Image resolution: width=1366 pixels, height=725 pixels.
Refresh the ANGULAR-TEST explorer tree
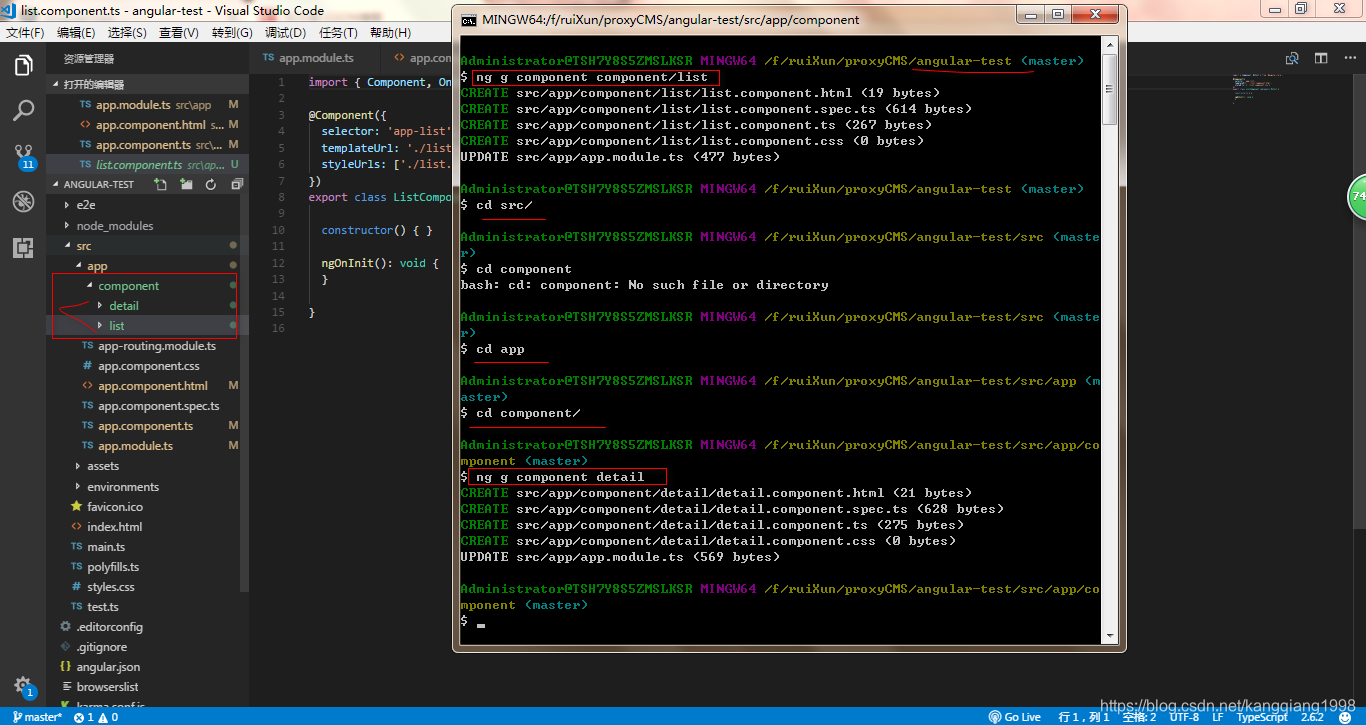tap(211, 185)
